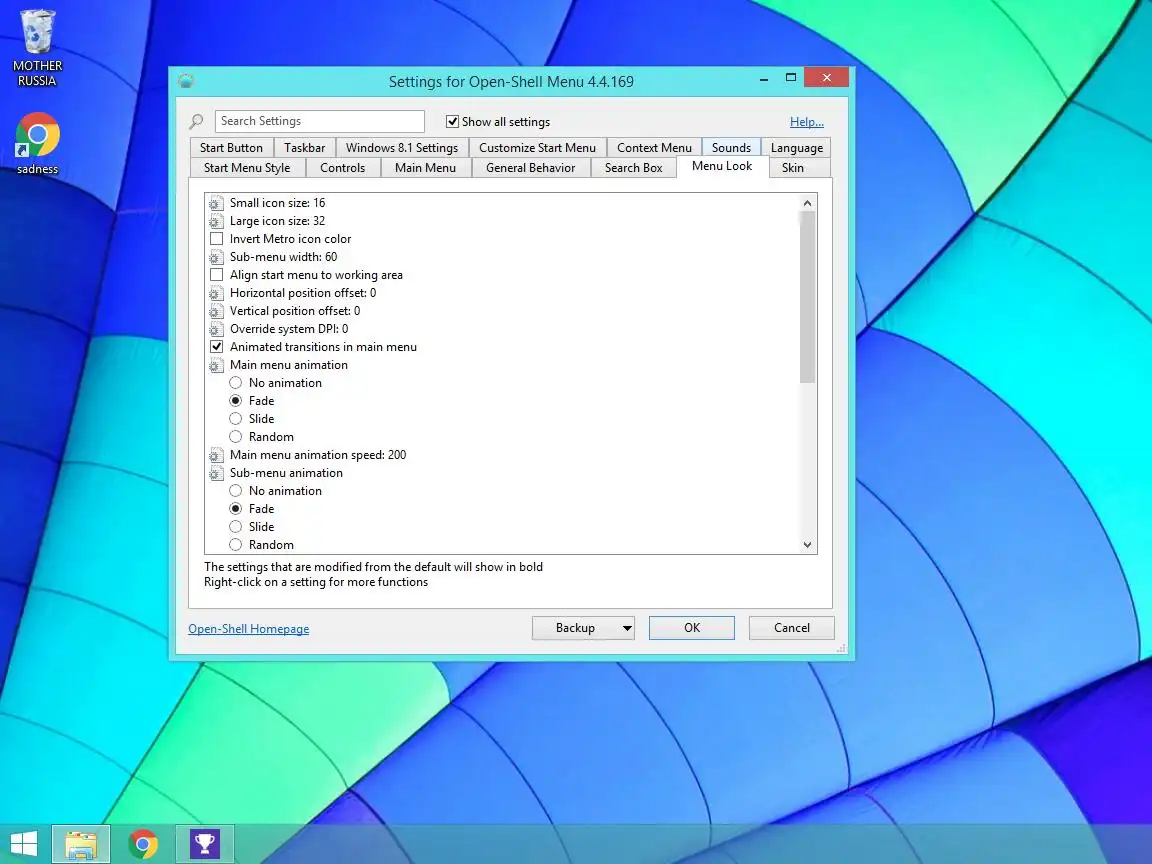
Task: Switch to the Start Button tab
Action: [231, 148]
